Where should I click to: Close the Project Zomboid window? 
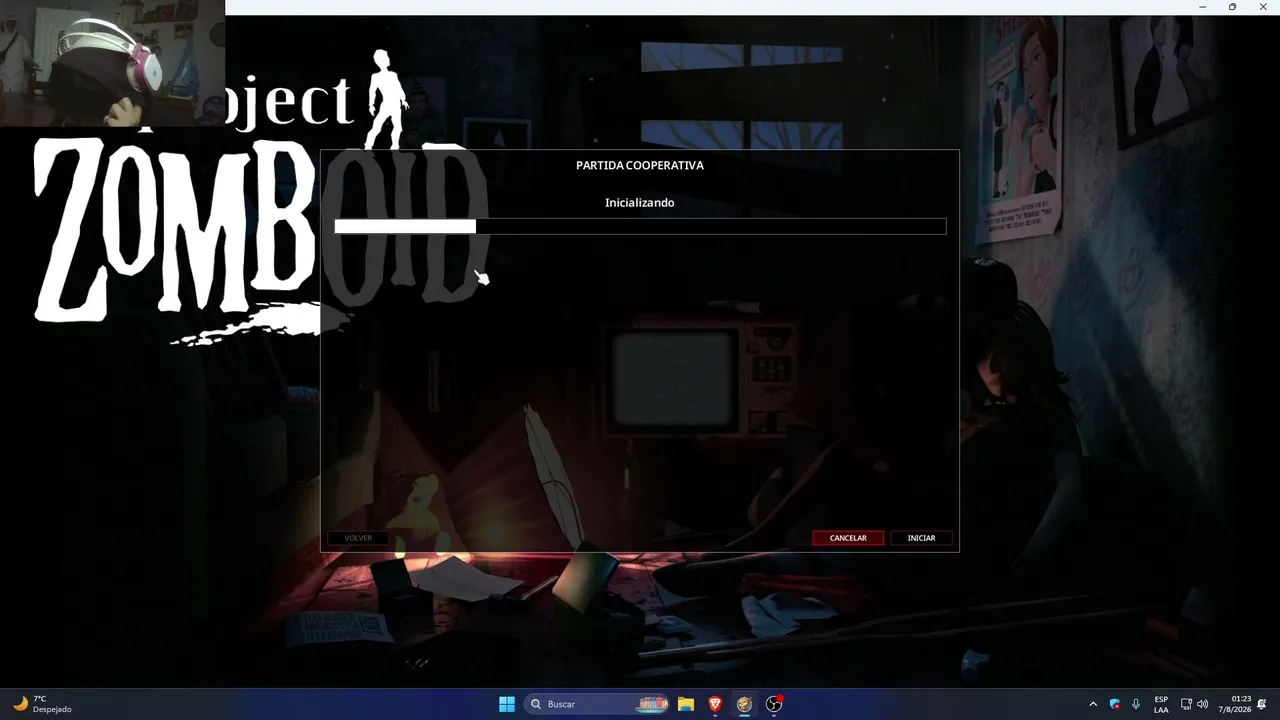pyautogui.click(x=1263, y=7)
